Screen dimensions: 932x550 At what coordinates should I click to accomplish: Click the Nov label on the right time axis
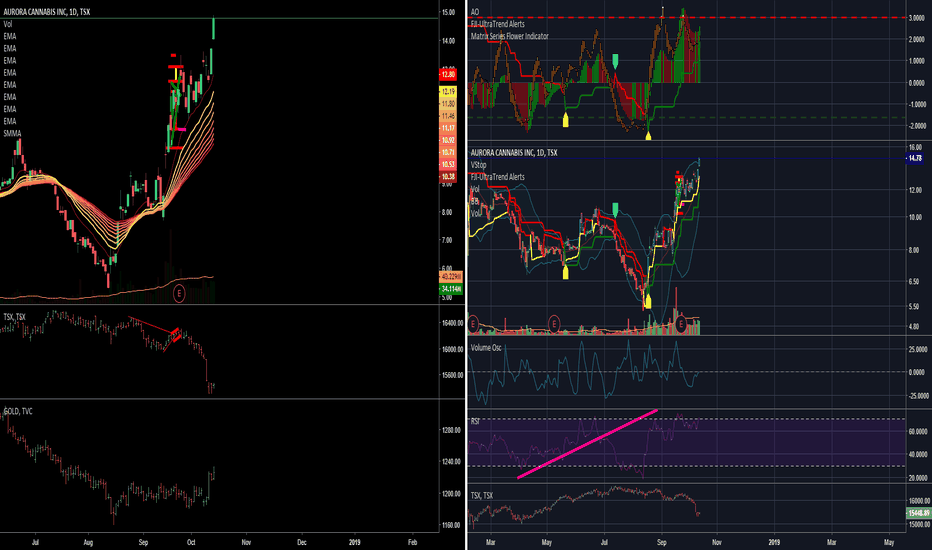tap(717, 542)
